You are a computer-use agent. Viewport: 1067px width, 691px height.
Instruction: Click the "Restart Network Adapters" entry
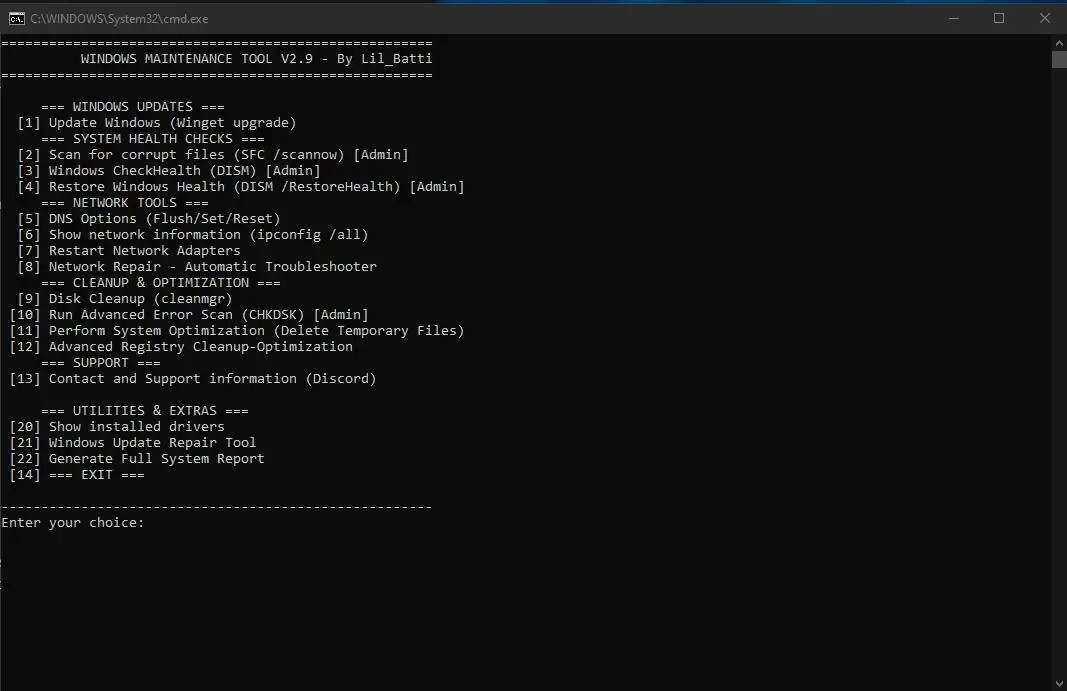click(x=144, y=251)
